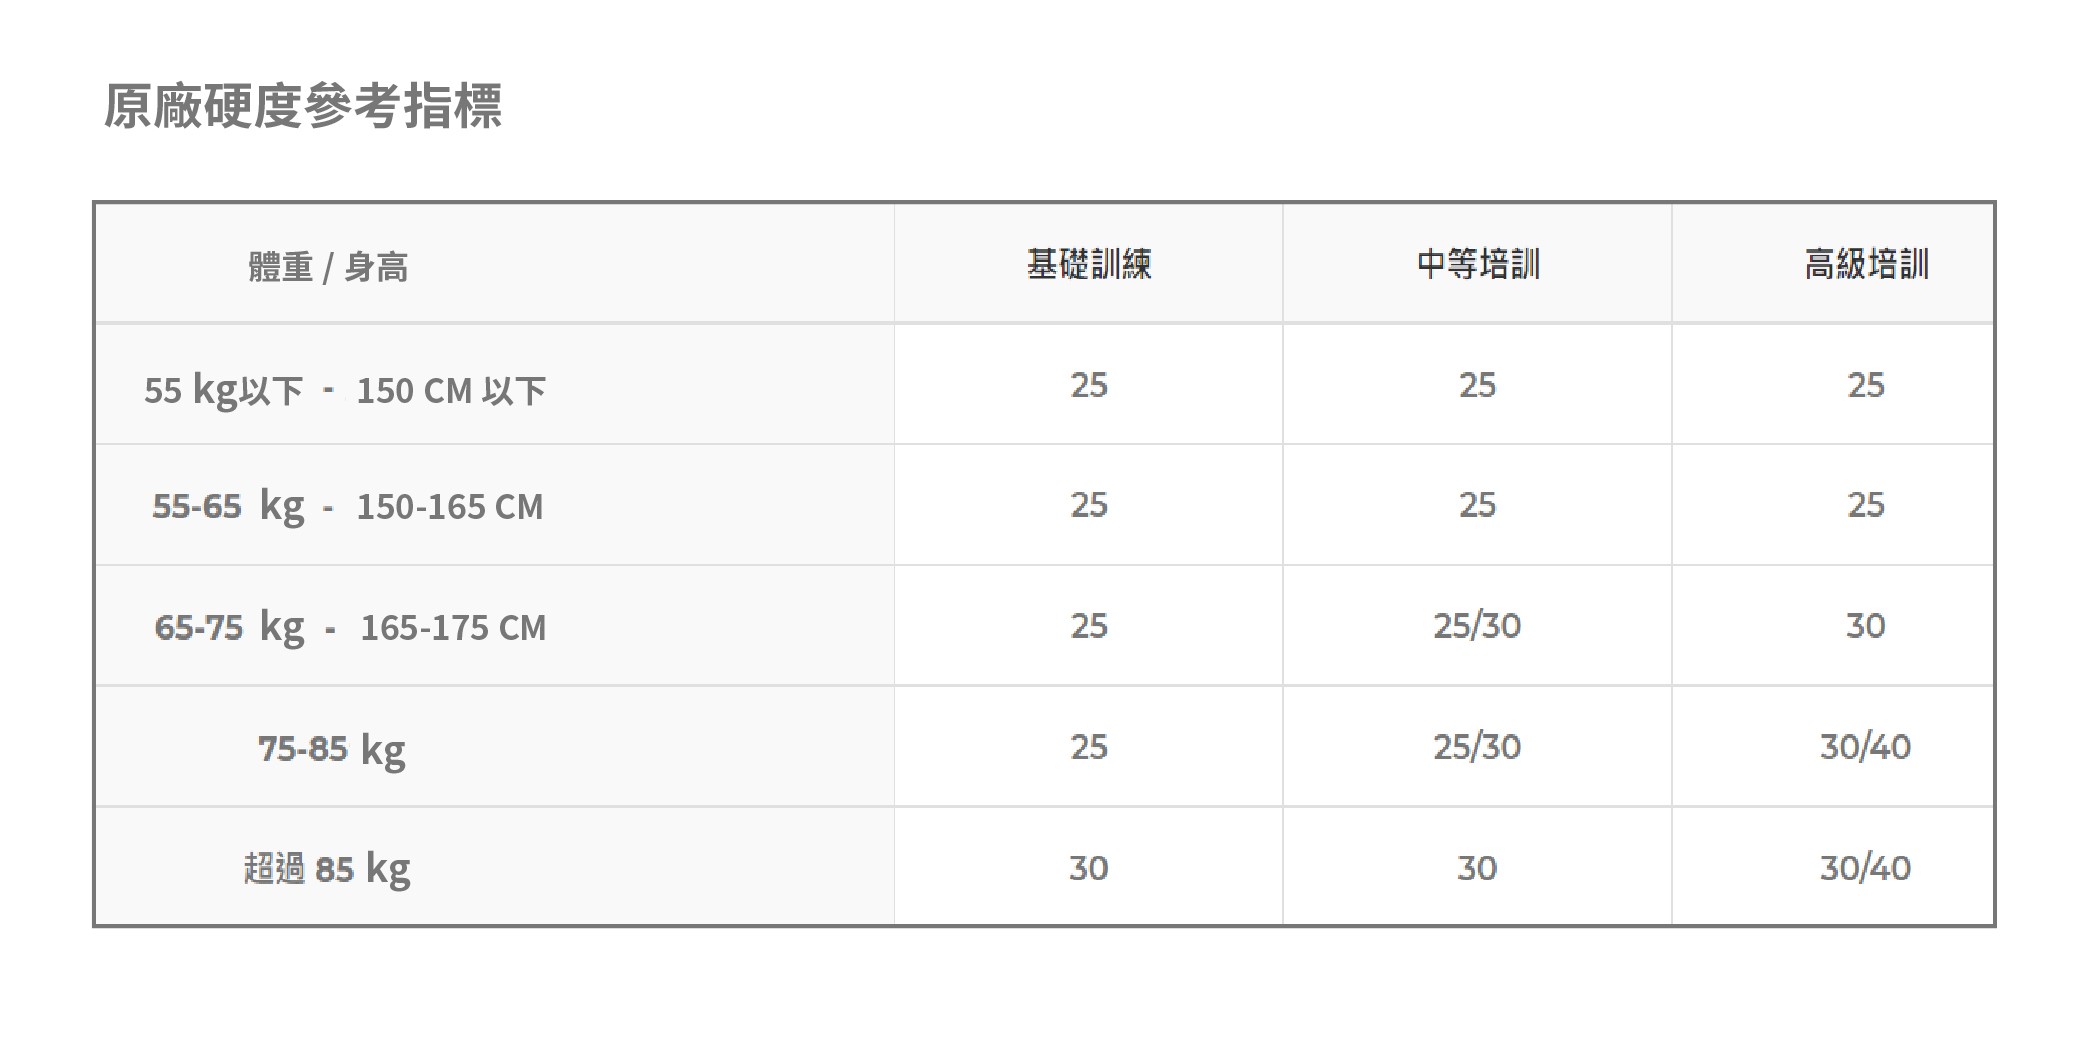Select 基礎訓練 value 30 for 超過 85 kg
This screenshot has height=1061, width=2083.
pos(1089,868)
